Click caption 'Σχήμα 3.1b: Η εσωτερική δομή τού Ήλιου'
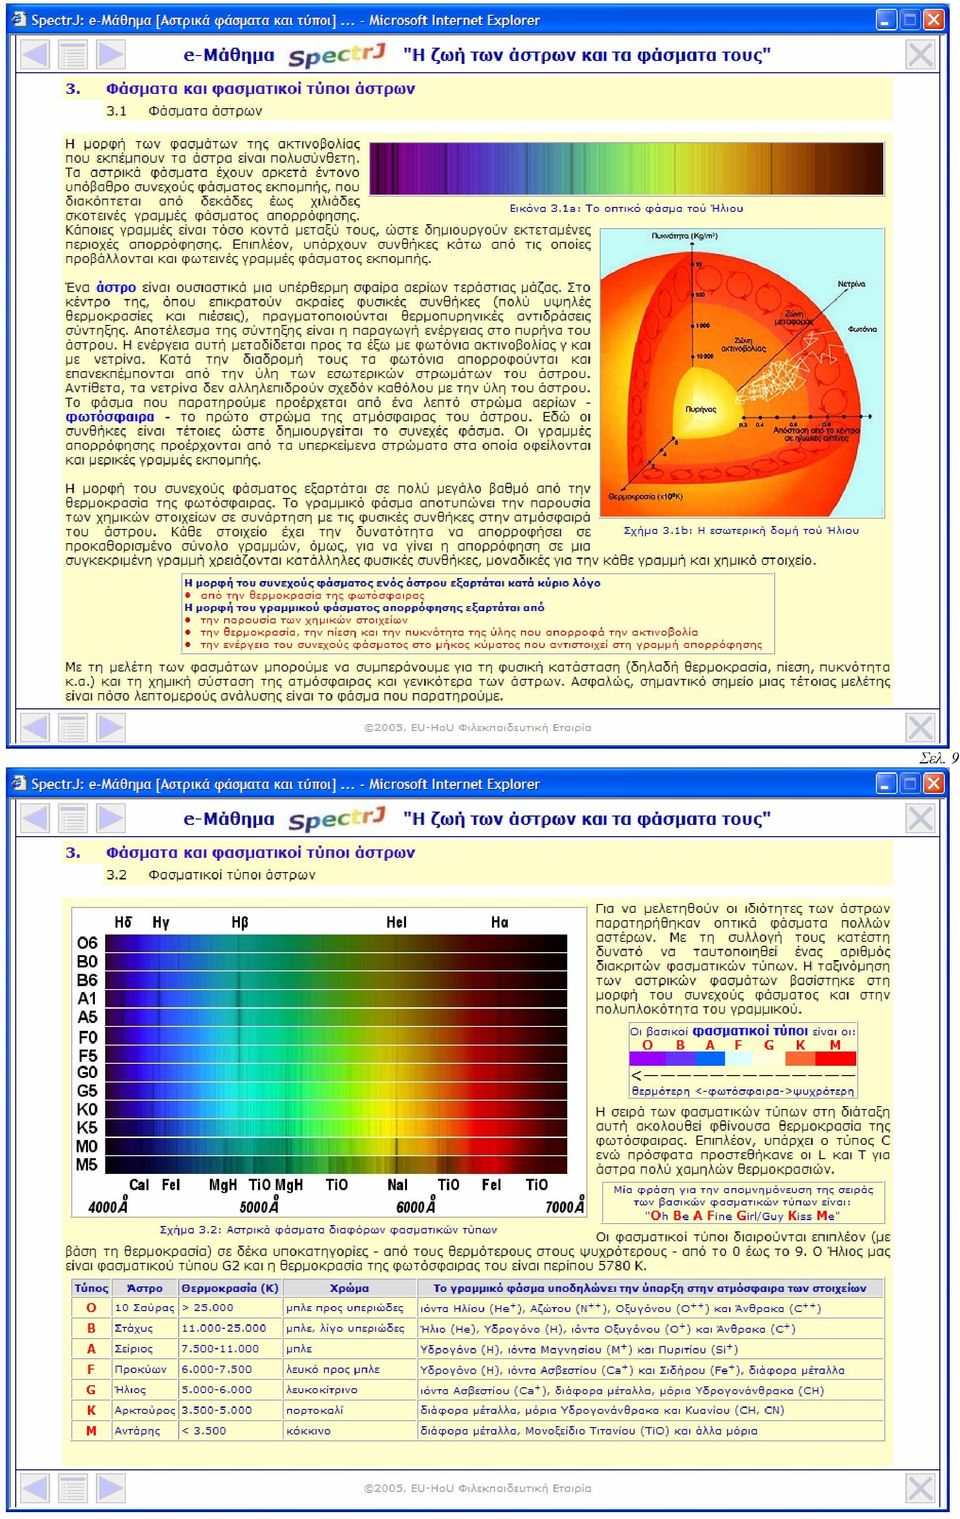960x1519 pixels. tap(741, 530)
